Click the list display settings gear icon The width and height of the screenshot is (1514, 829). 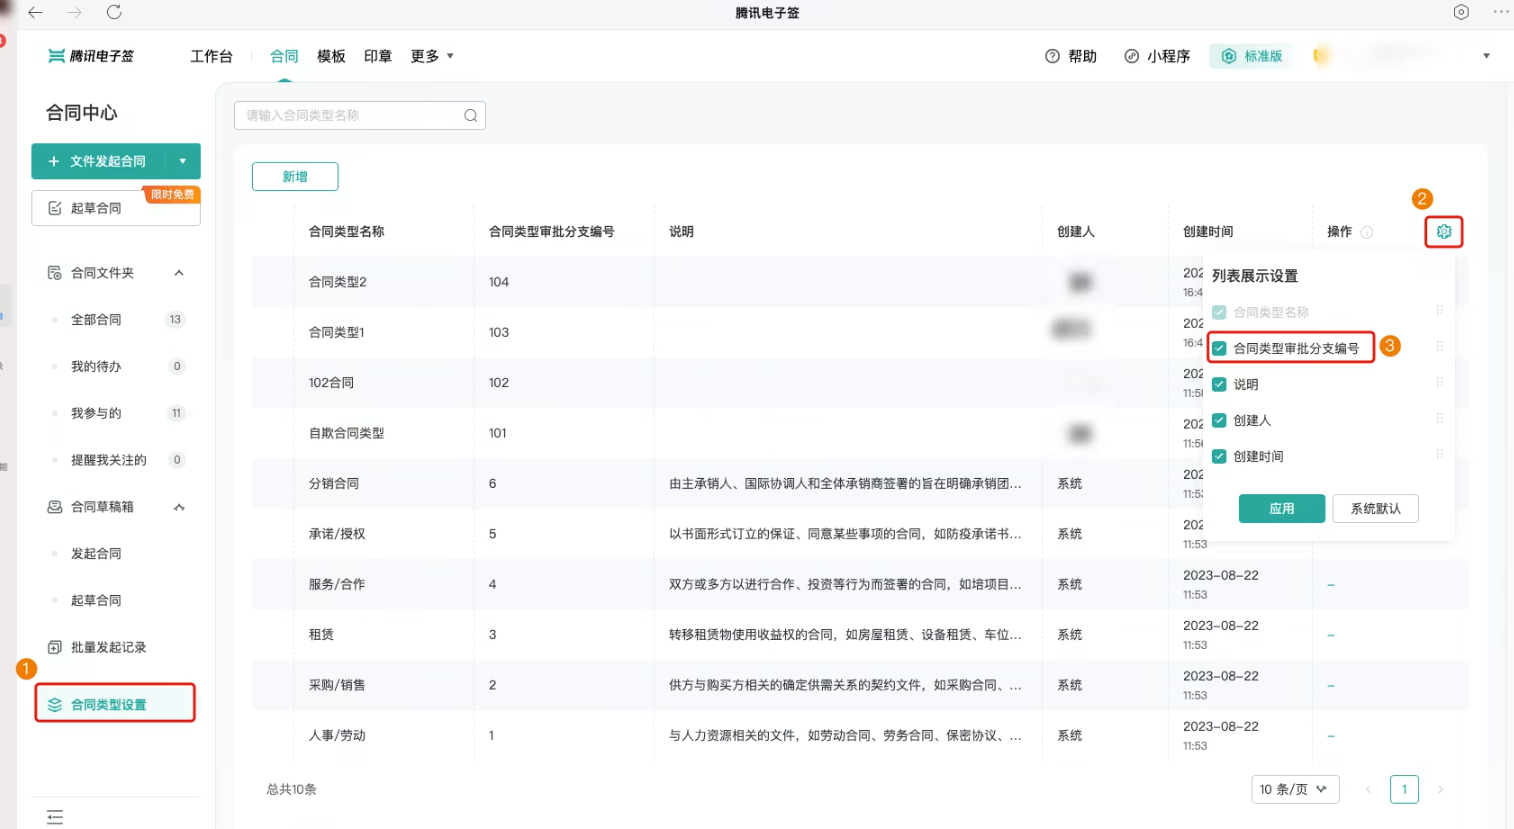1443,232
